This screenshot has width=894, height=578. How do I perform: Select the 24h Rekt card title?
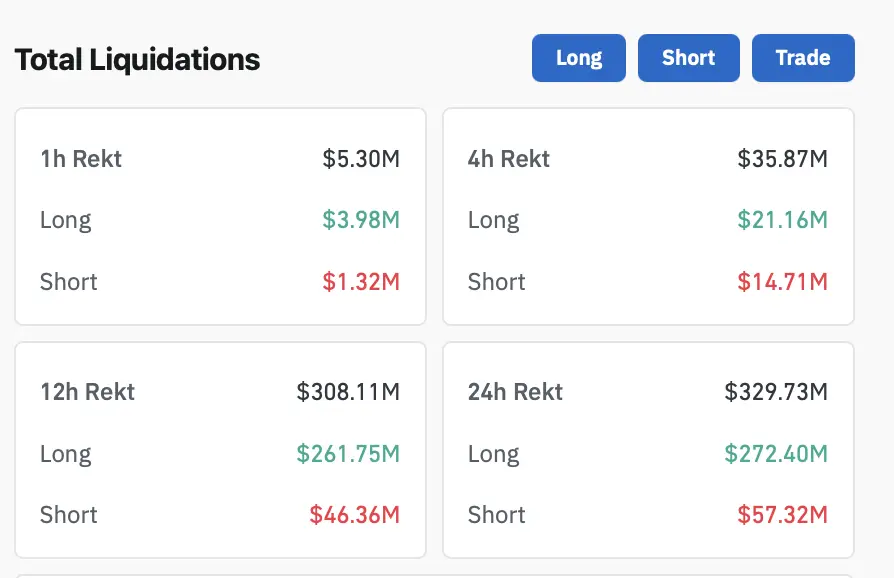click(x=515, y=392)
